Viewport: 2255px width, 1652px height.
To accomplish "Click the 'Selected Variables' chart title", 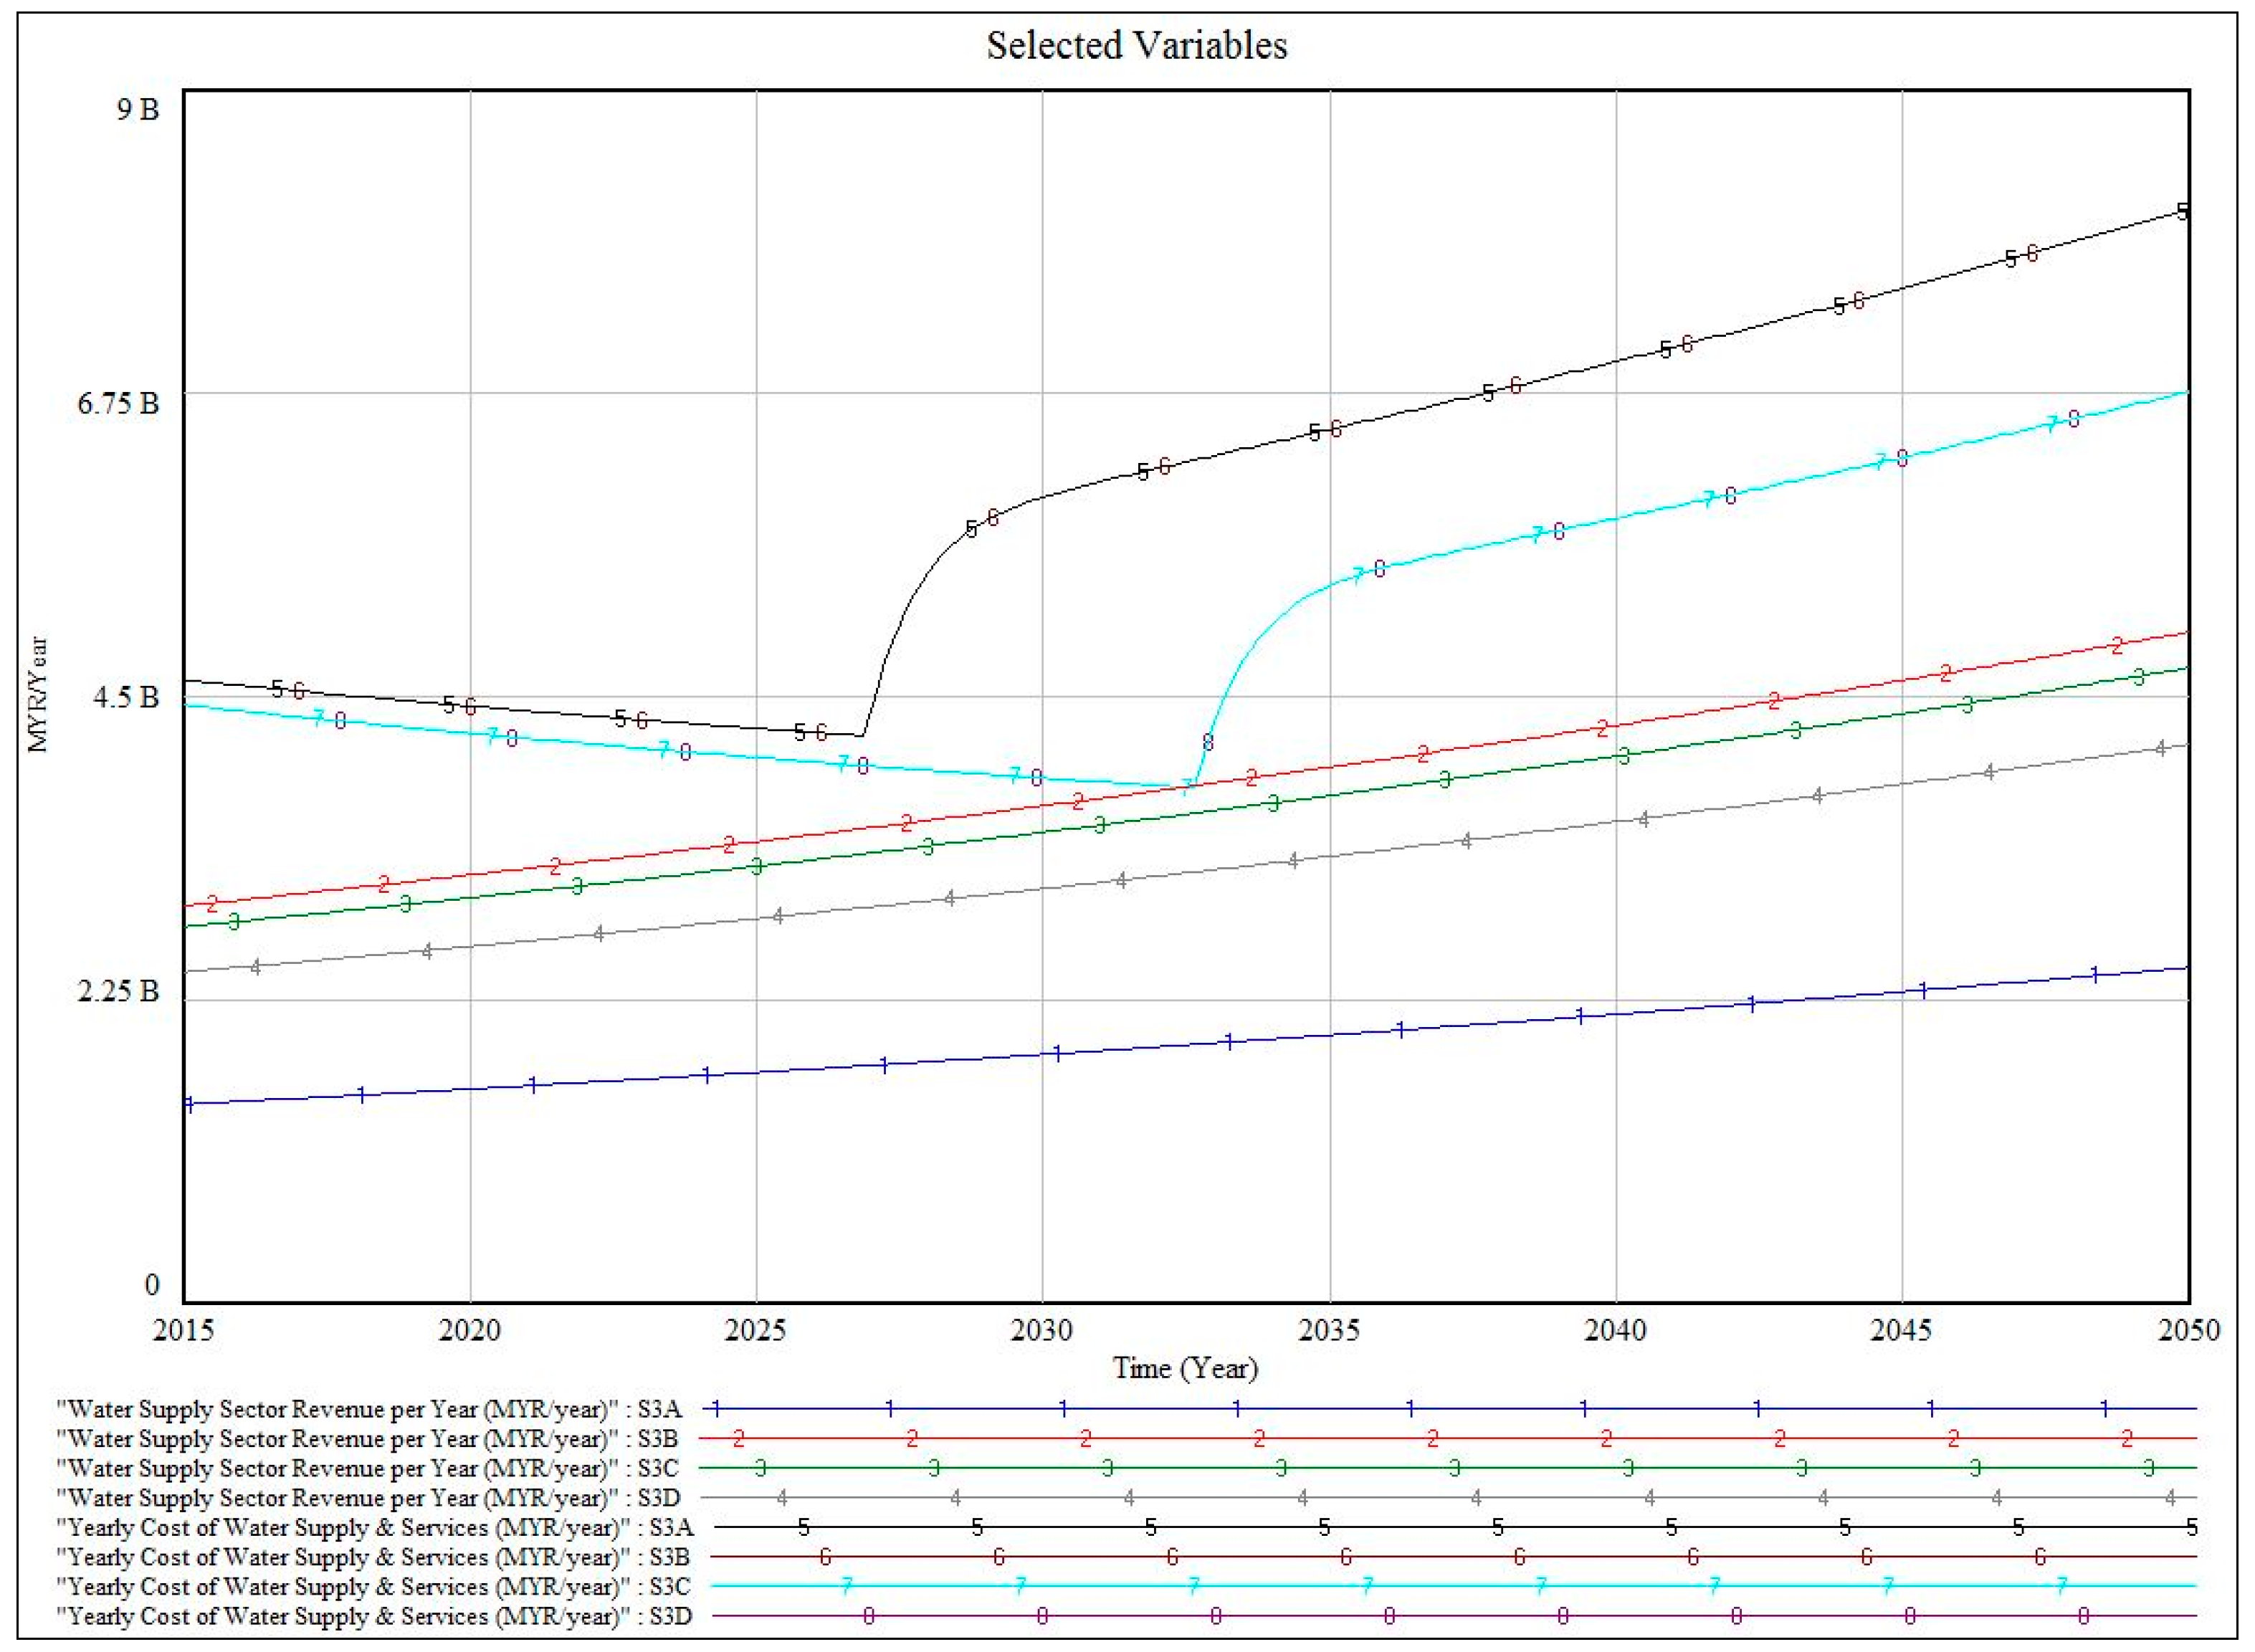I will tap(1136, 46).
